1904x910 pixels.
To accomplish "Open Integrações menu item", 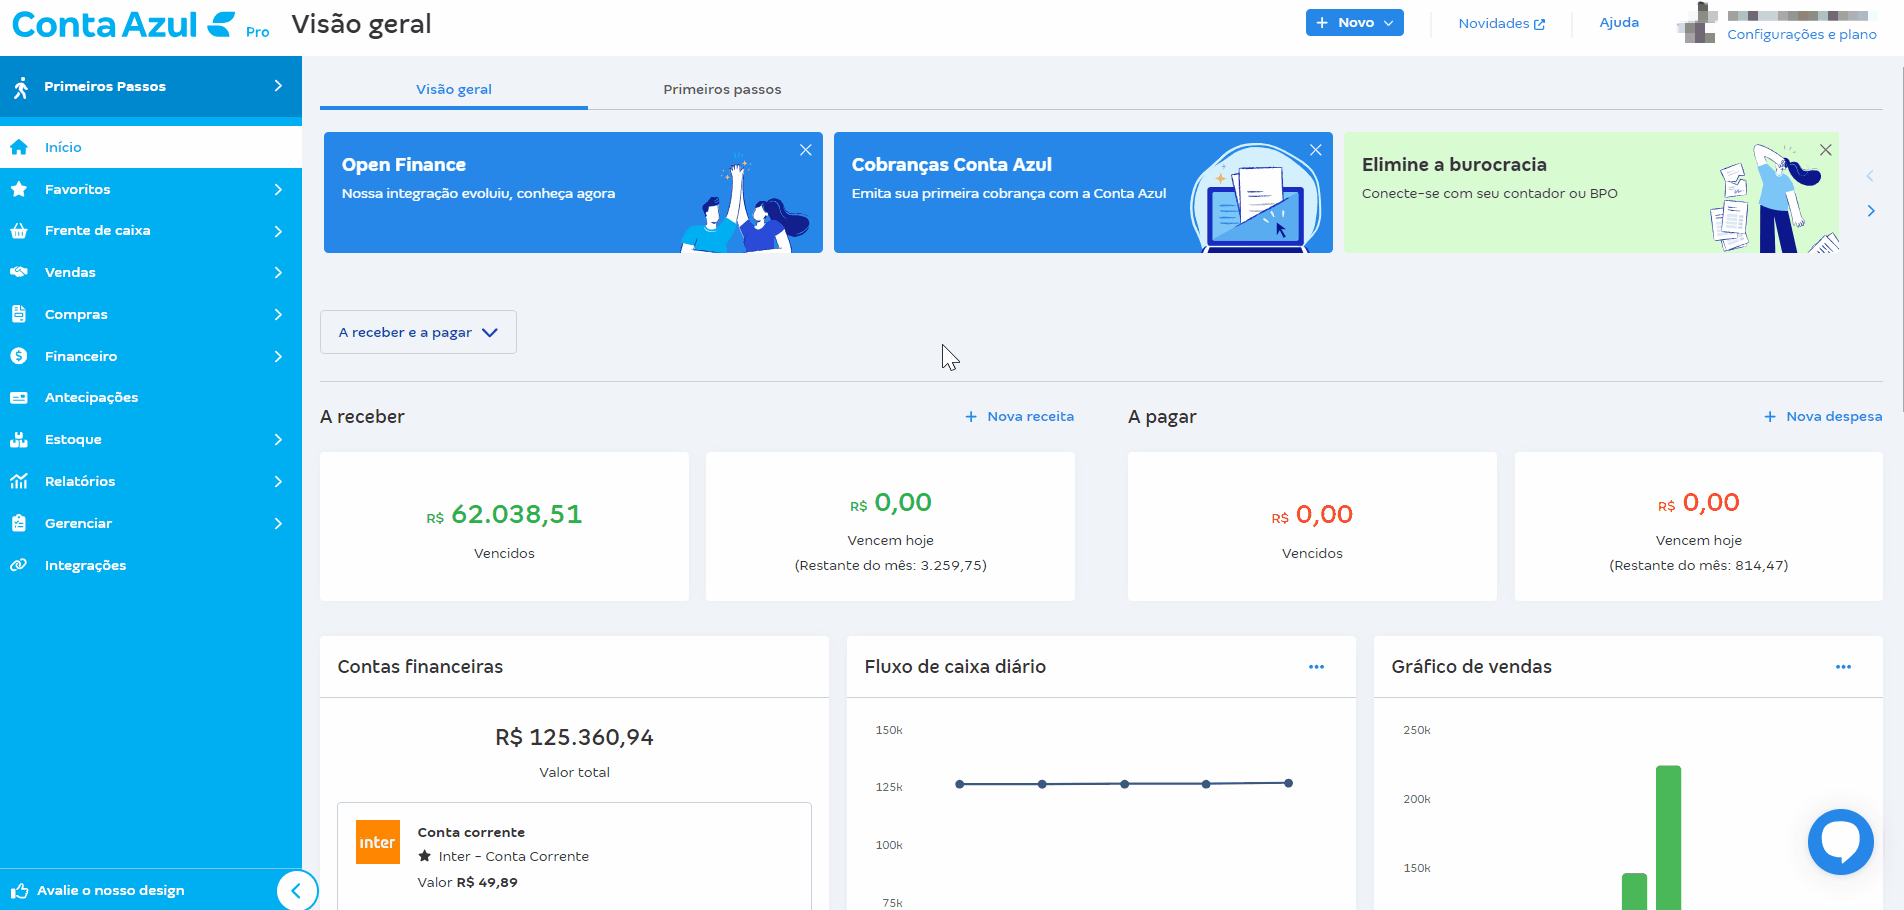I will pos(151,565).
